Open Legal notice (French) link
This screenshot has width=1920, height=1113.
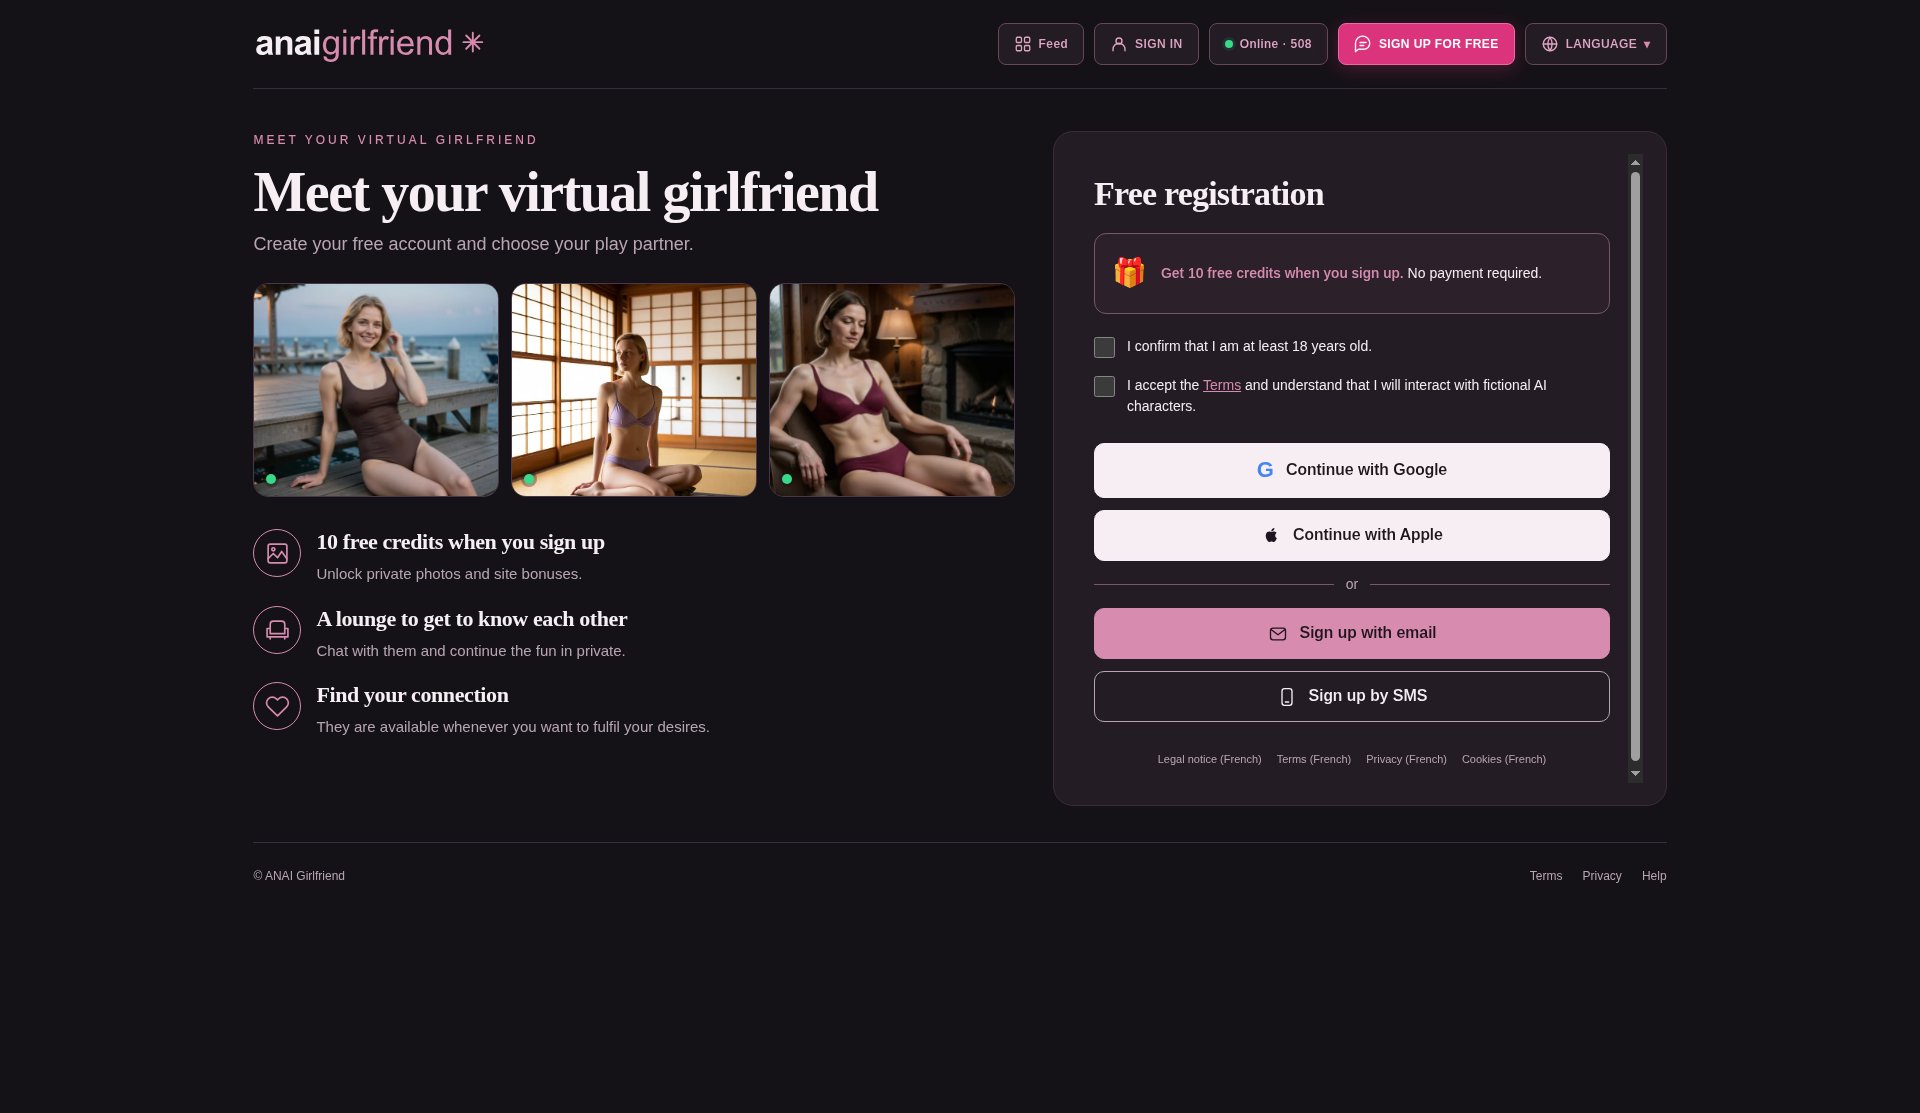1209,759
